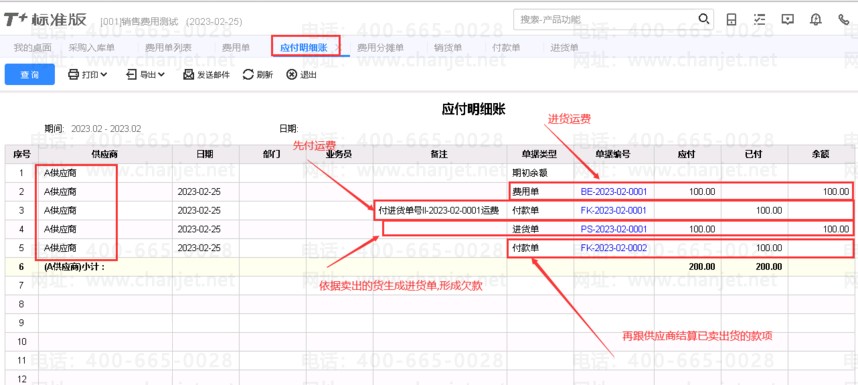Click the phone support icon
This screenshot has height=385, width=858.
pos(844,19)
